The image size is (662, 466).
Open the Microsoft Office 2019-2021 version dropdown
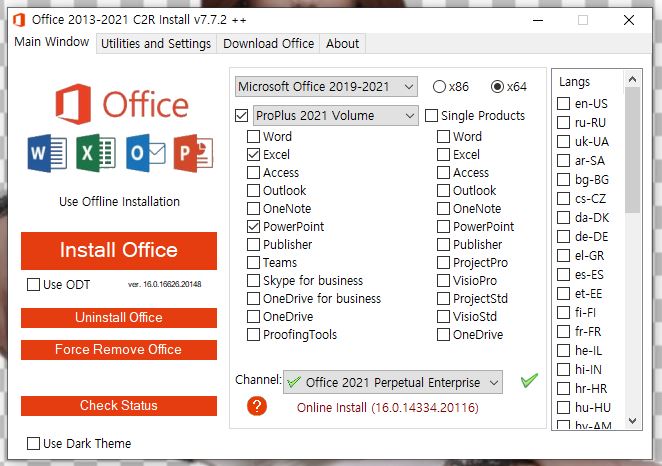coord(326,87)
